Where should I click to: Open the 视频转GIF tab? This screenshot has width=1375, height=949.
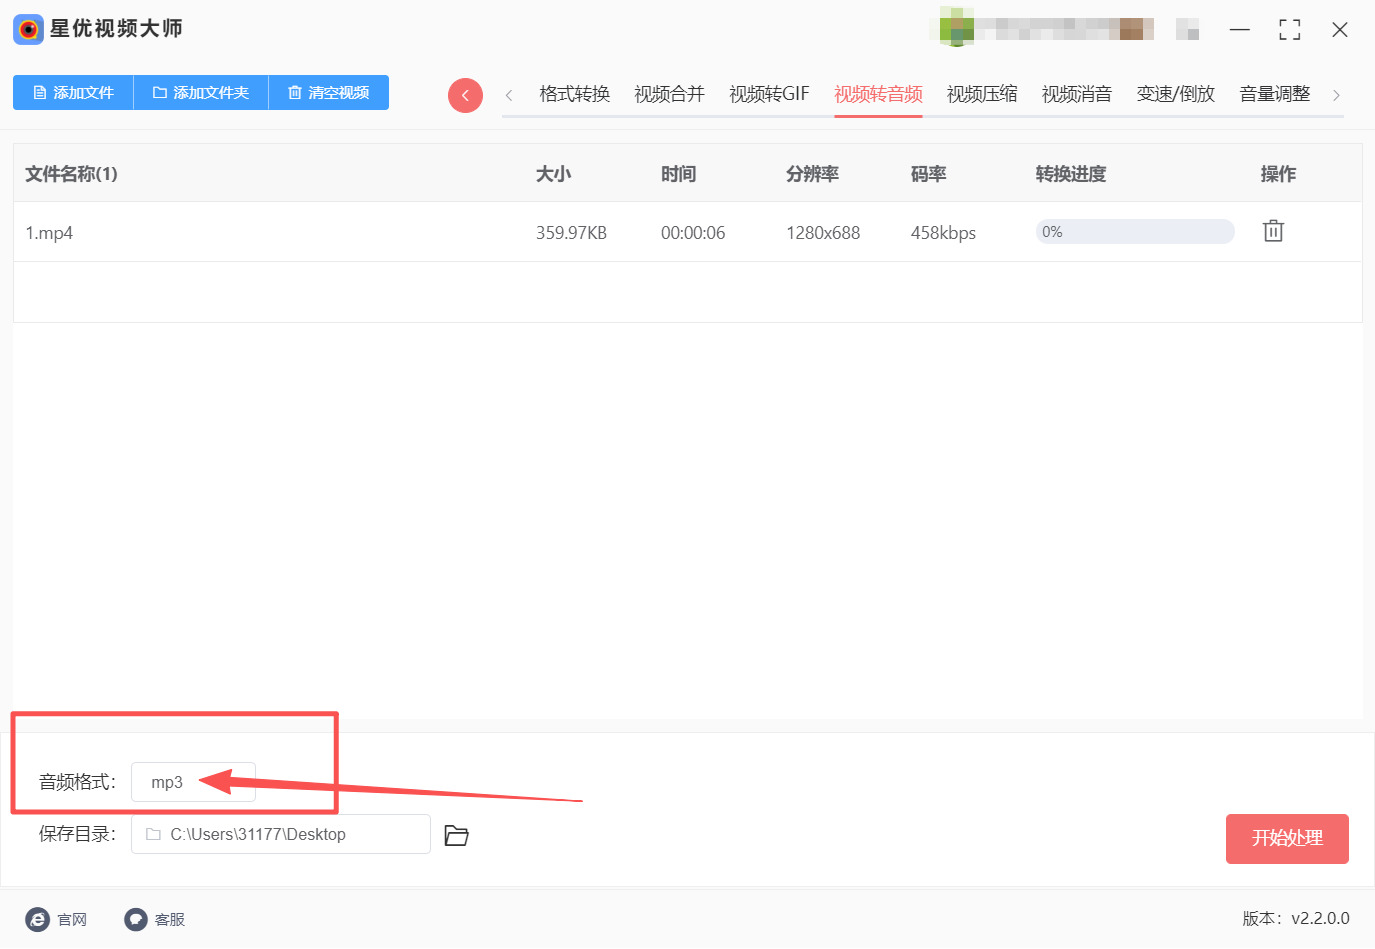point(769,94)
